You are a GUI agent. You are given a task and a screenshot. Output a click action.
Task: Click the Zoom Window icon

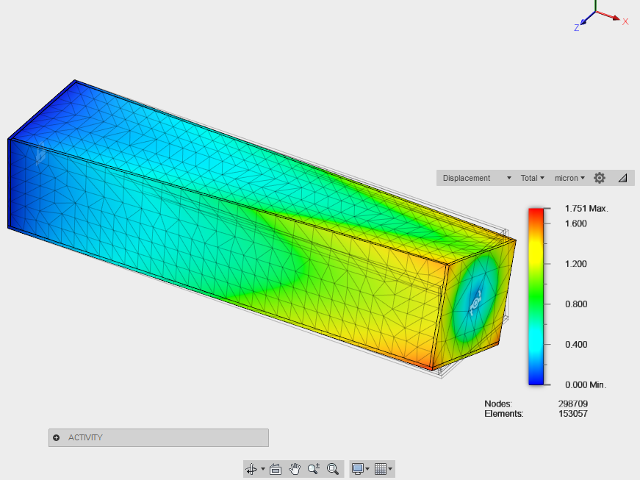pos(333,468)
